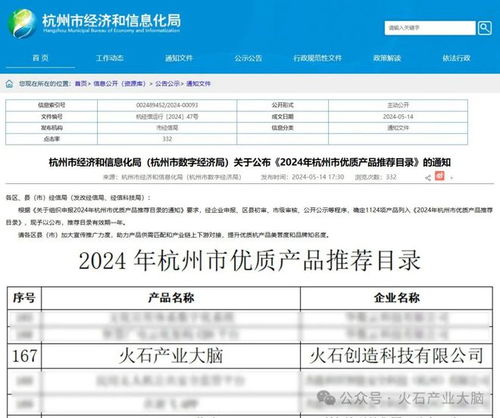Click the source line 来源：杭州市经济和信息化局

(x=172, y=177)
